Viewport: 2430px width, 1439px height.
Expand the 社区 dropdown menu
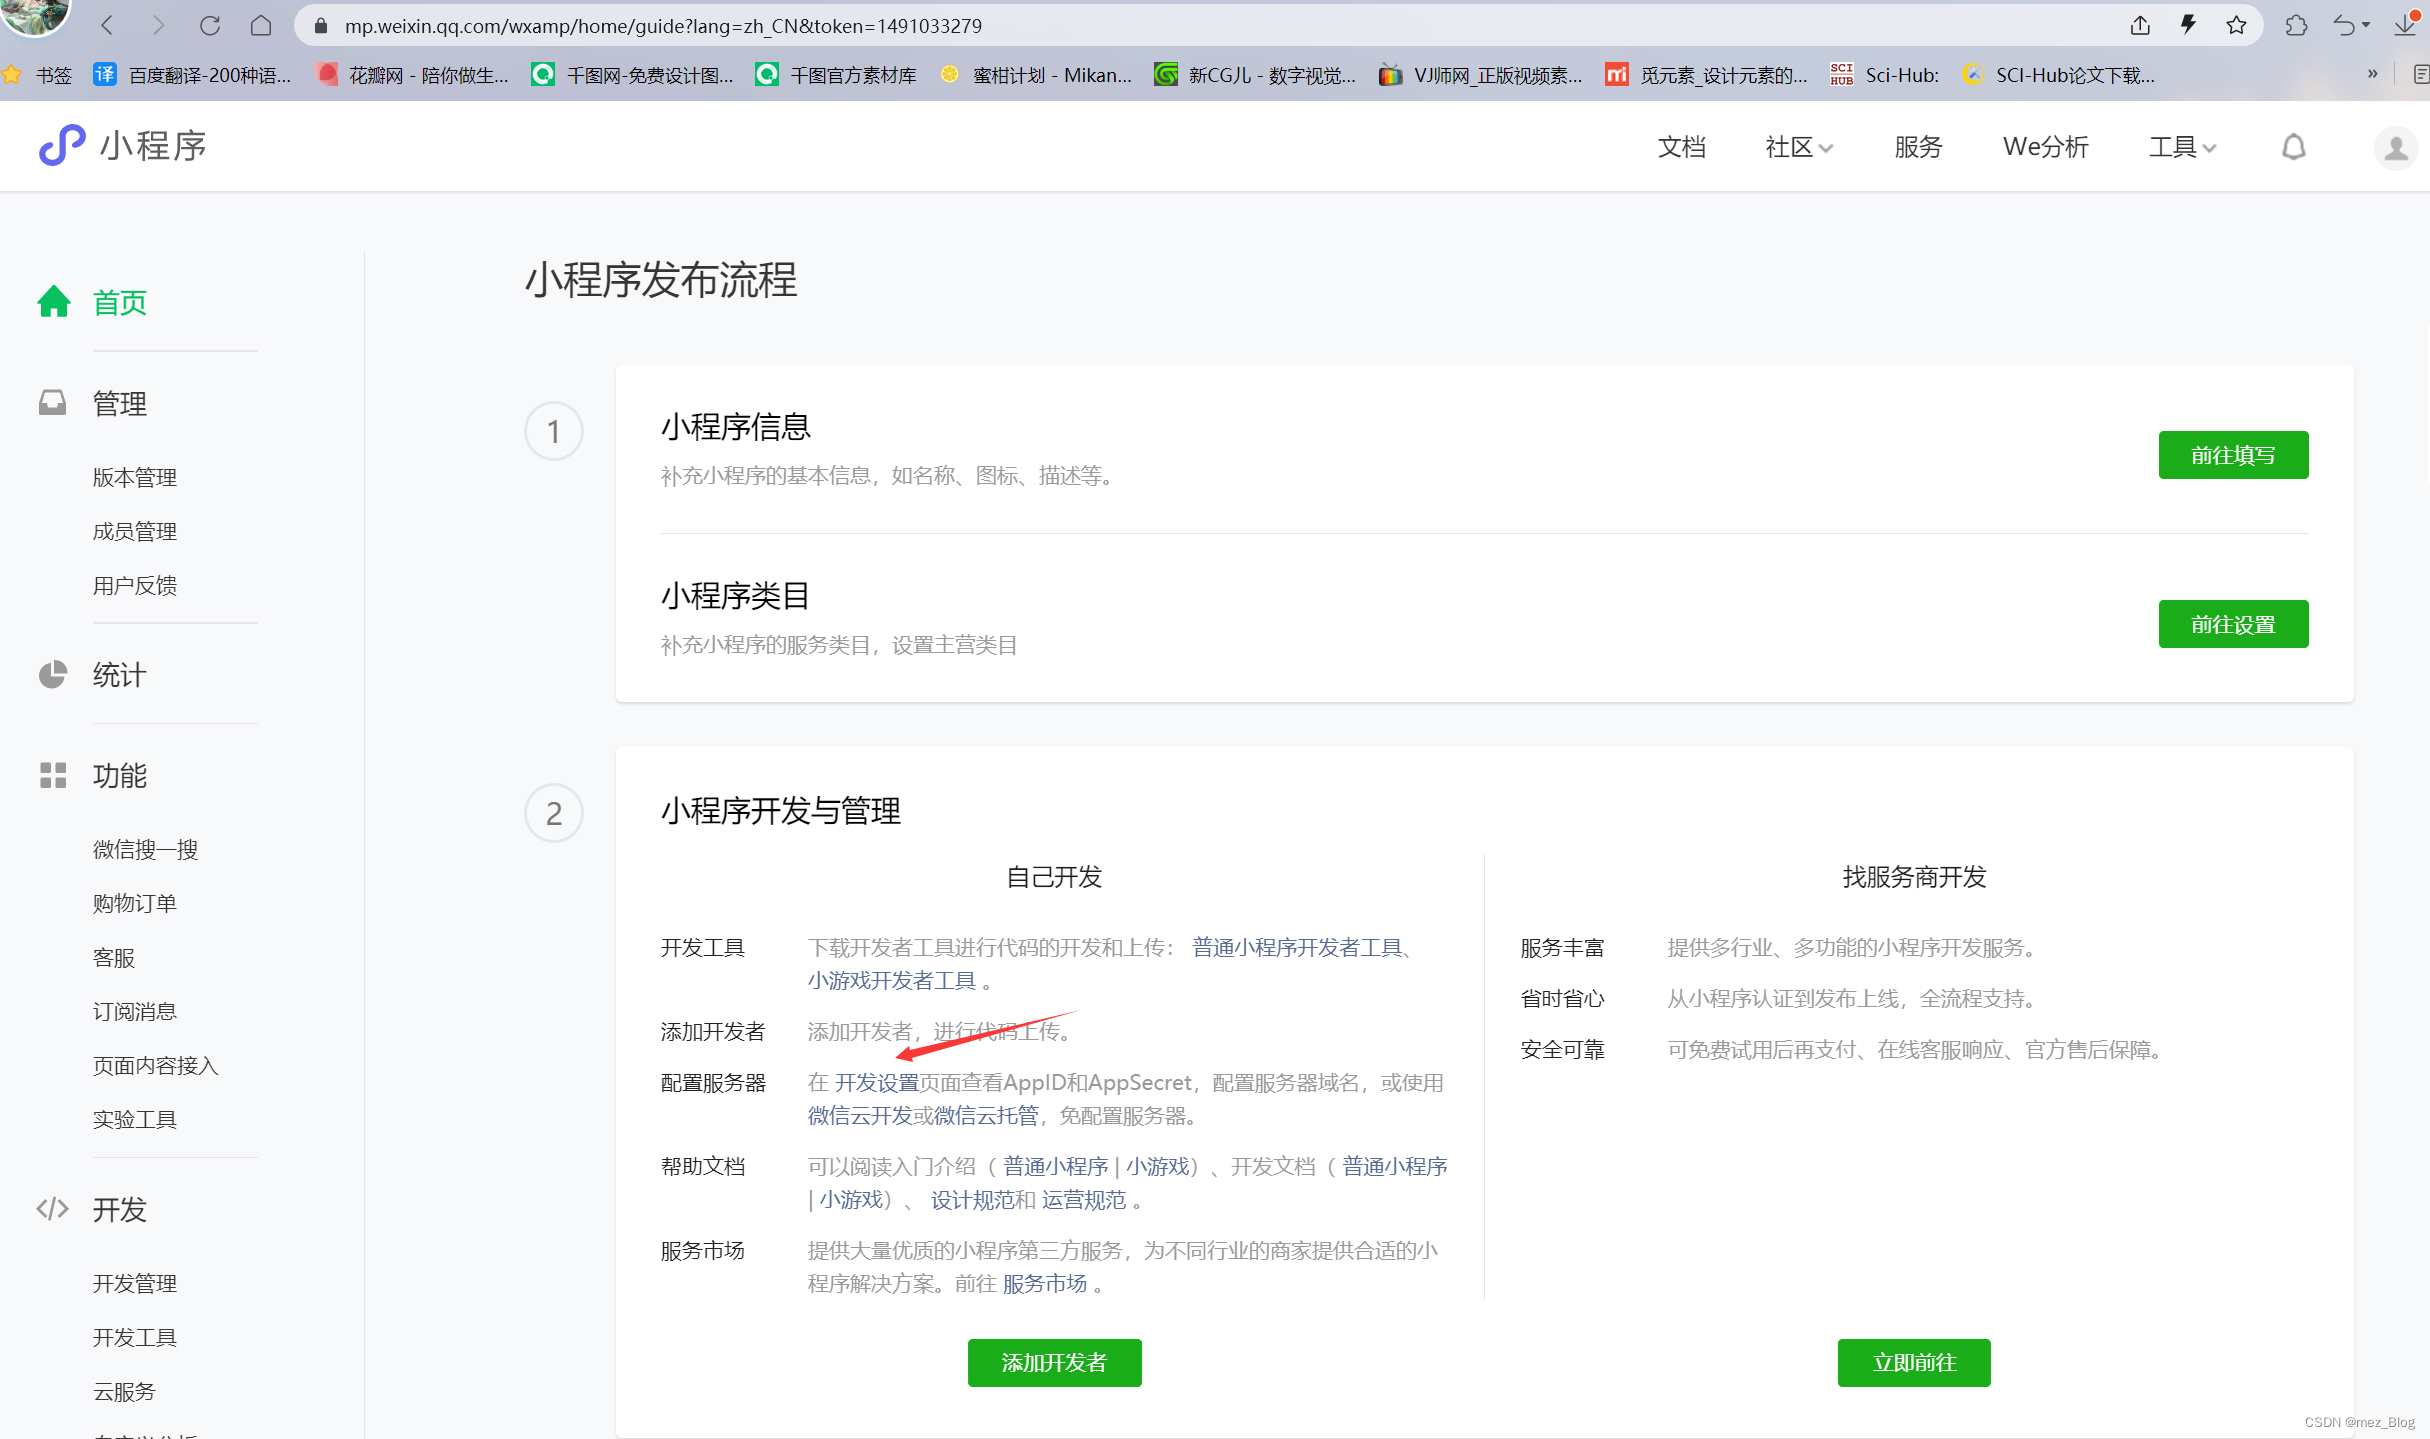coord(1798,148)
